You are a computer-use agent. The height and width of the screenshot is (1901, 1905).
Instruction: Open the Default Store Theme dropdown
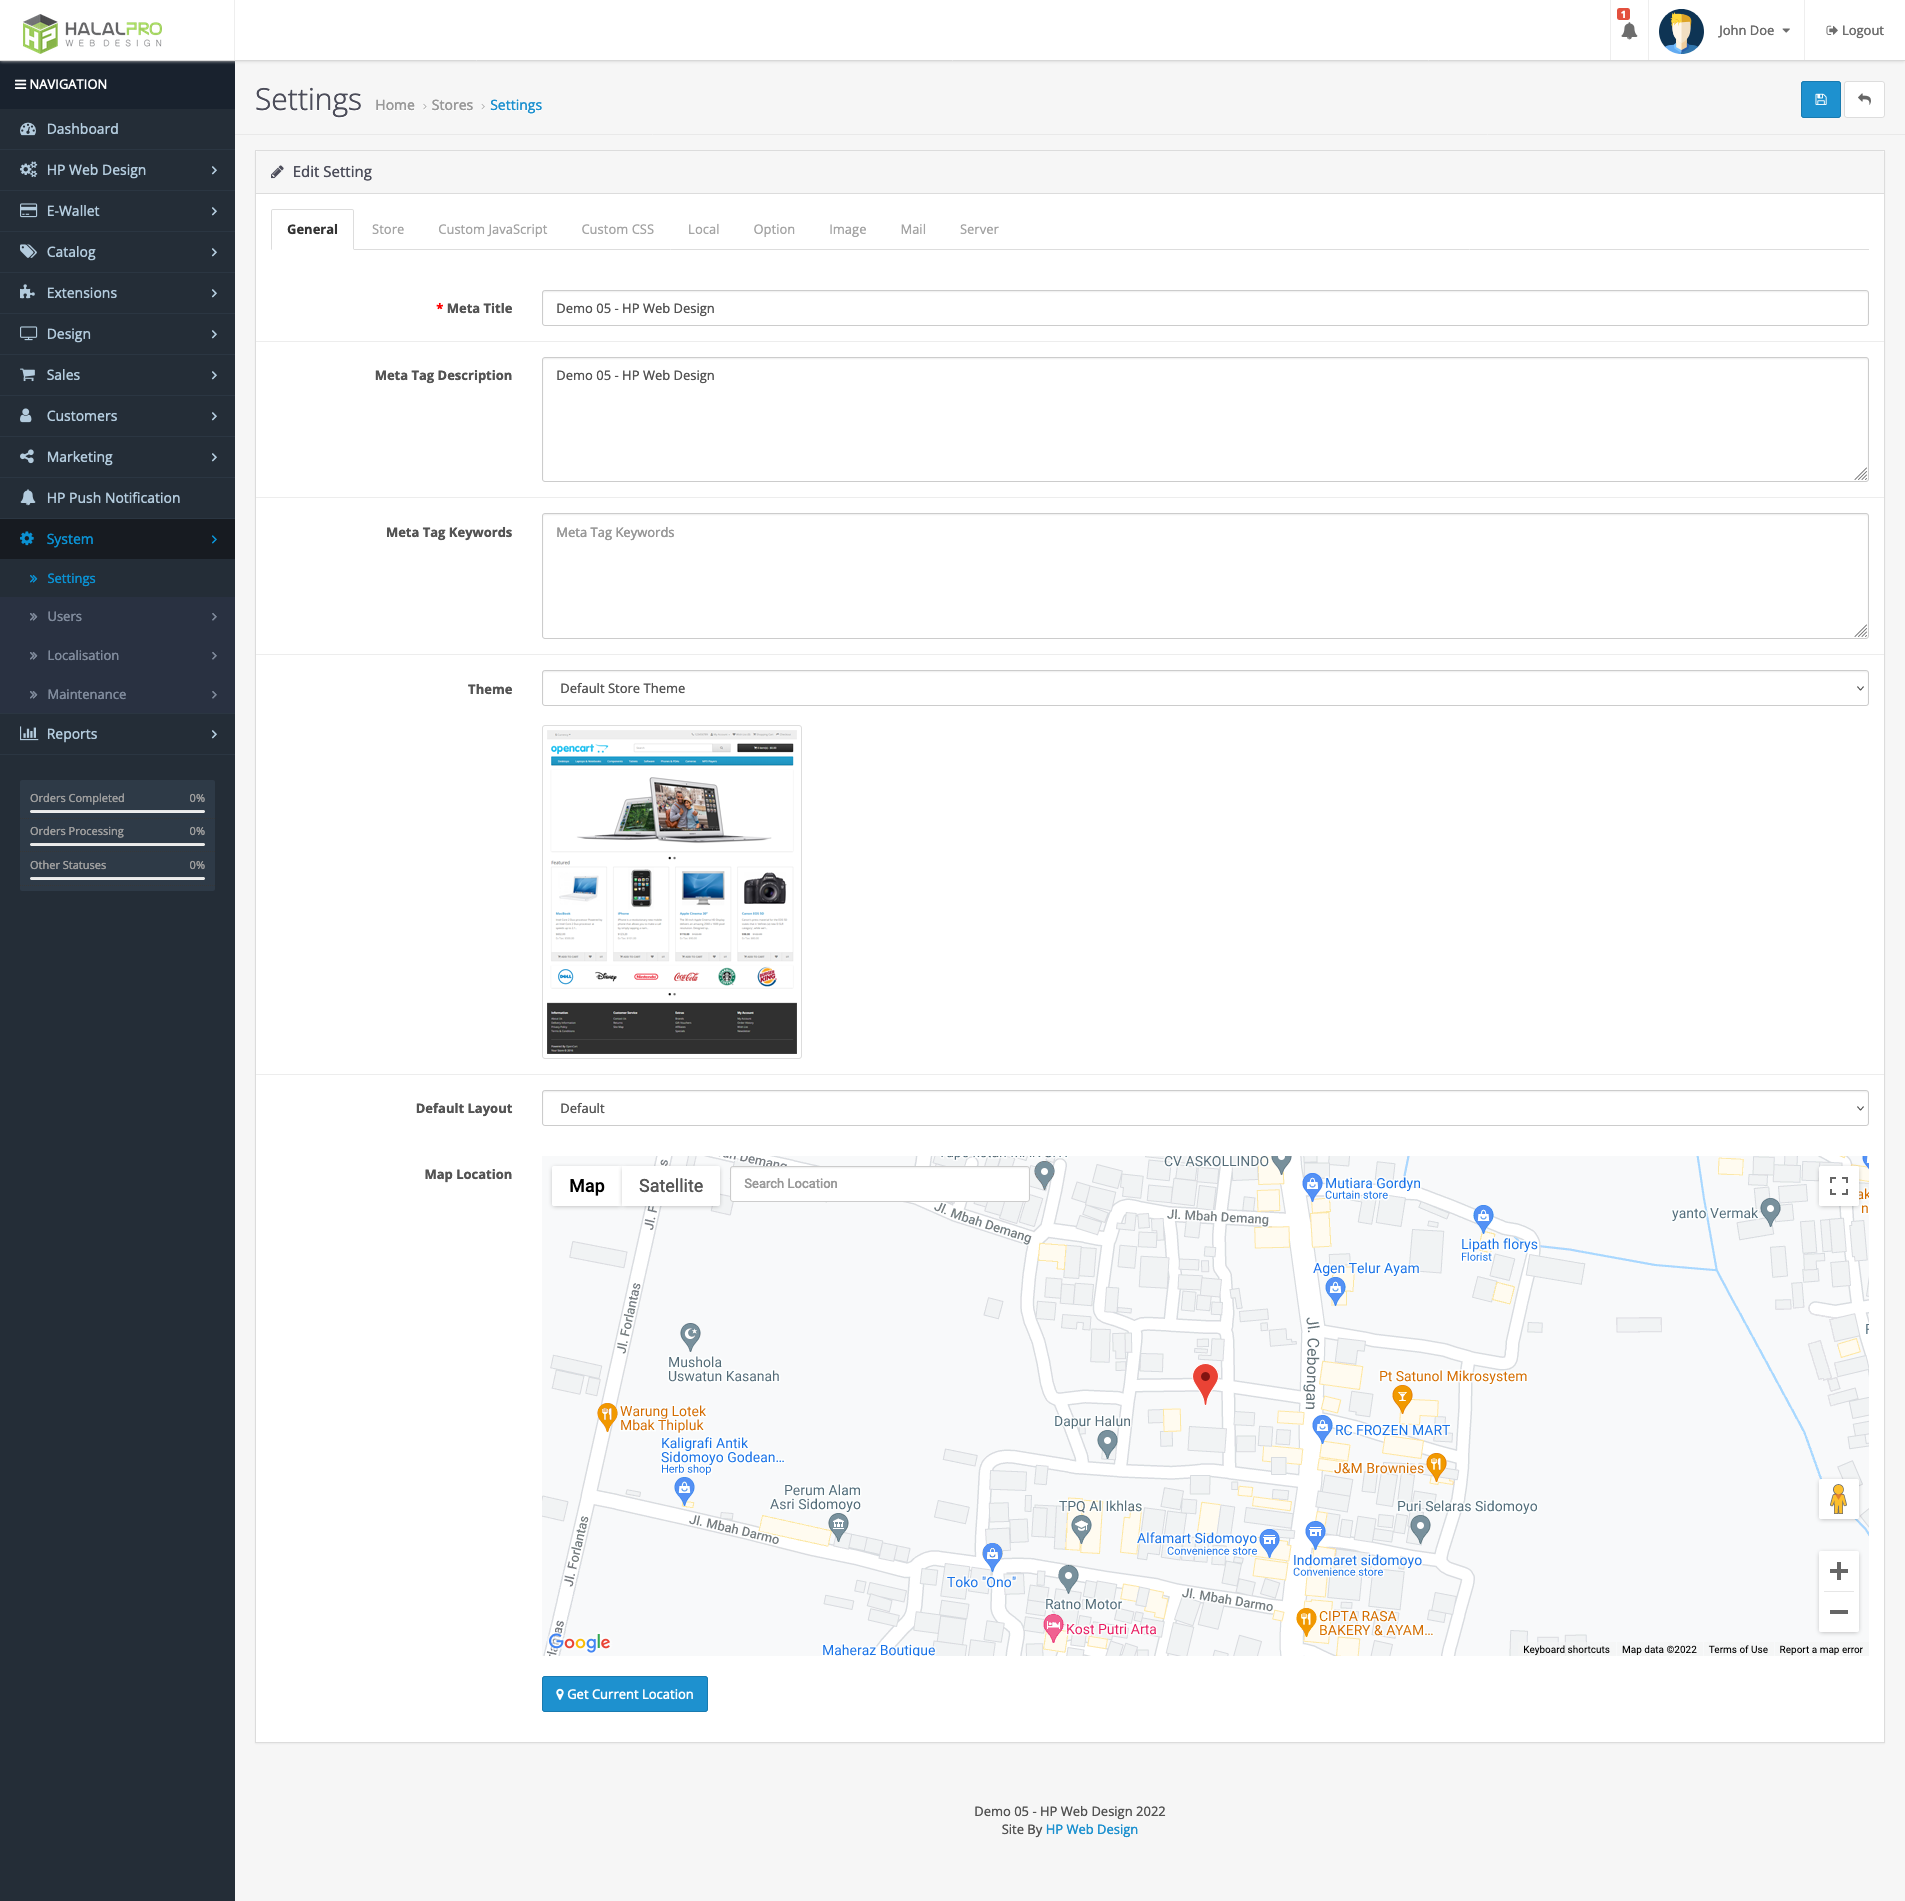tap(1202, 688)
